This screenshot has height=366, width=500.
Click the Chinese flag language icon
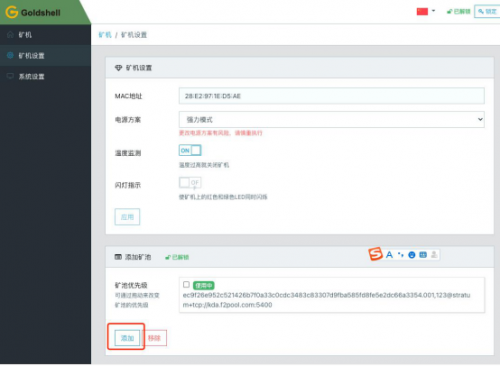click(422, 11)
